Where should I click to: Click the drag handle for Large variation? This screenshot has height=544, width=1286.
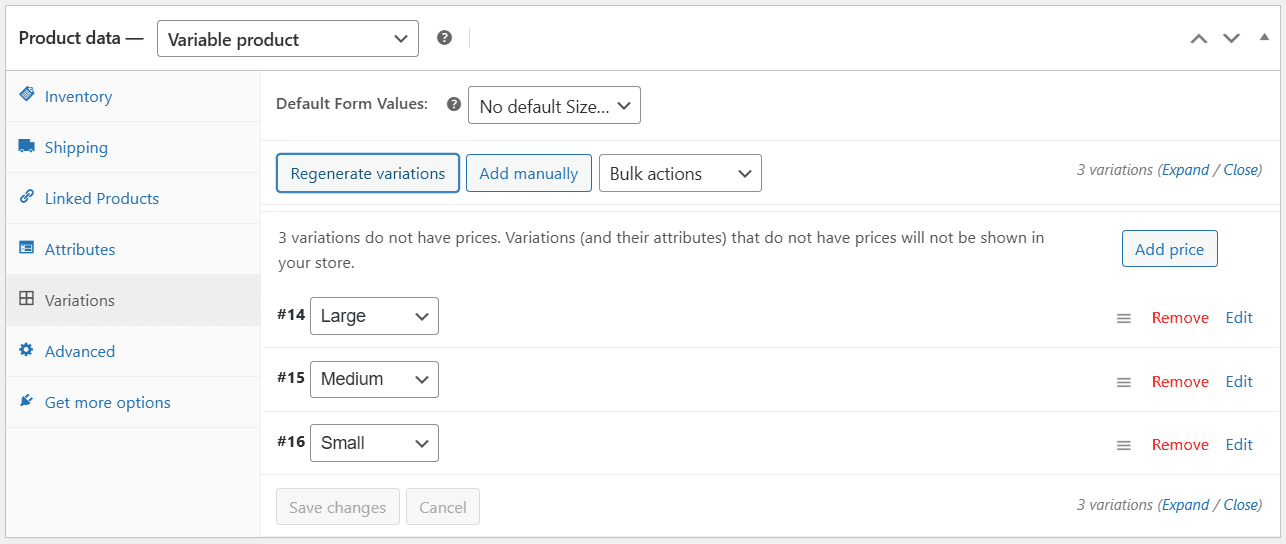pos(1124,318)
